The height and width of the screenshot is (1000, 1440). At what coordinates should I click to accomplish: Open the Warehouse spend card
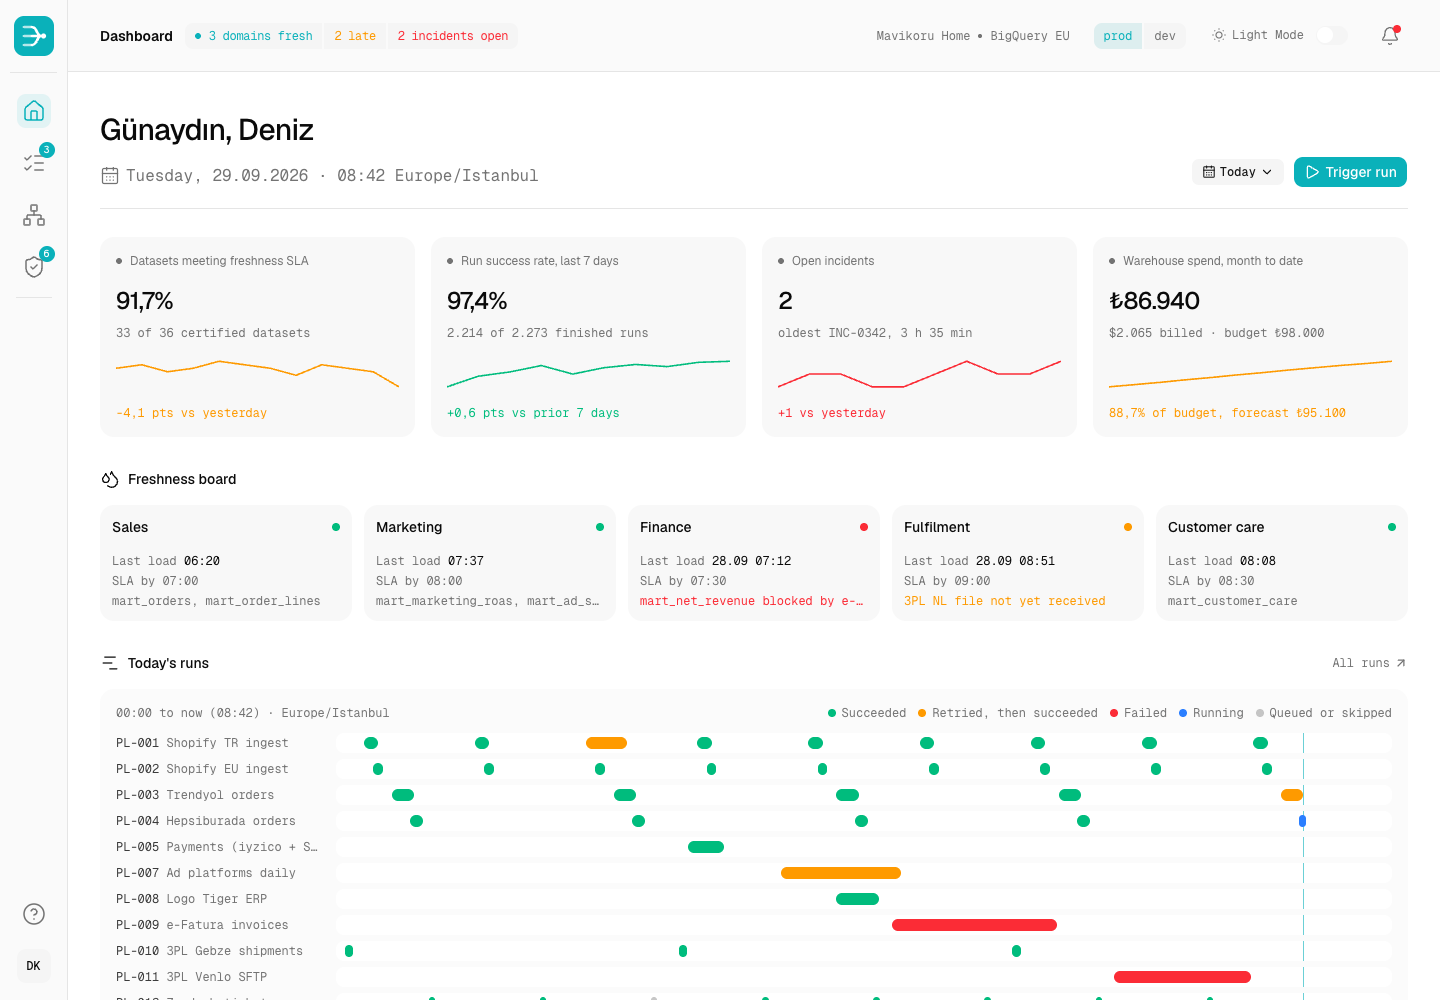(1250, 337)
